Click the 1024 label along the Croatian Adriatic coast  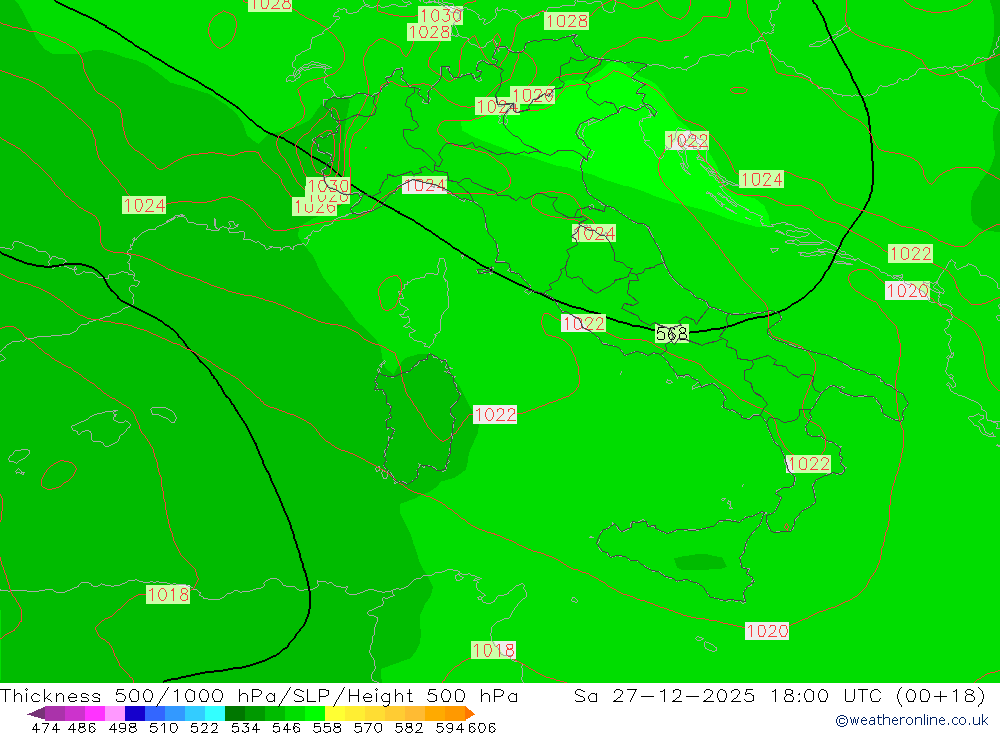pyautogui.click(x=761, y=179)
